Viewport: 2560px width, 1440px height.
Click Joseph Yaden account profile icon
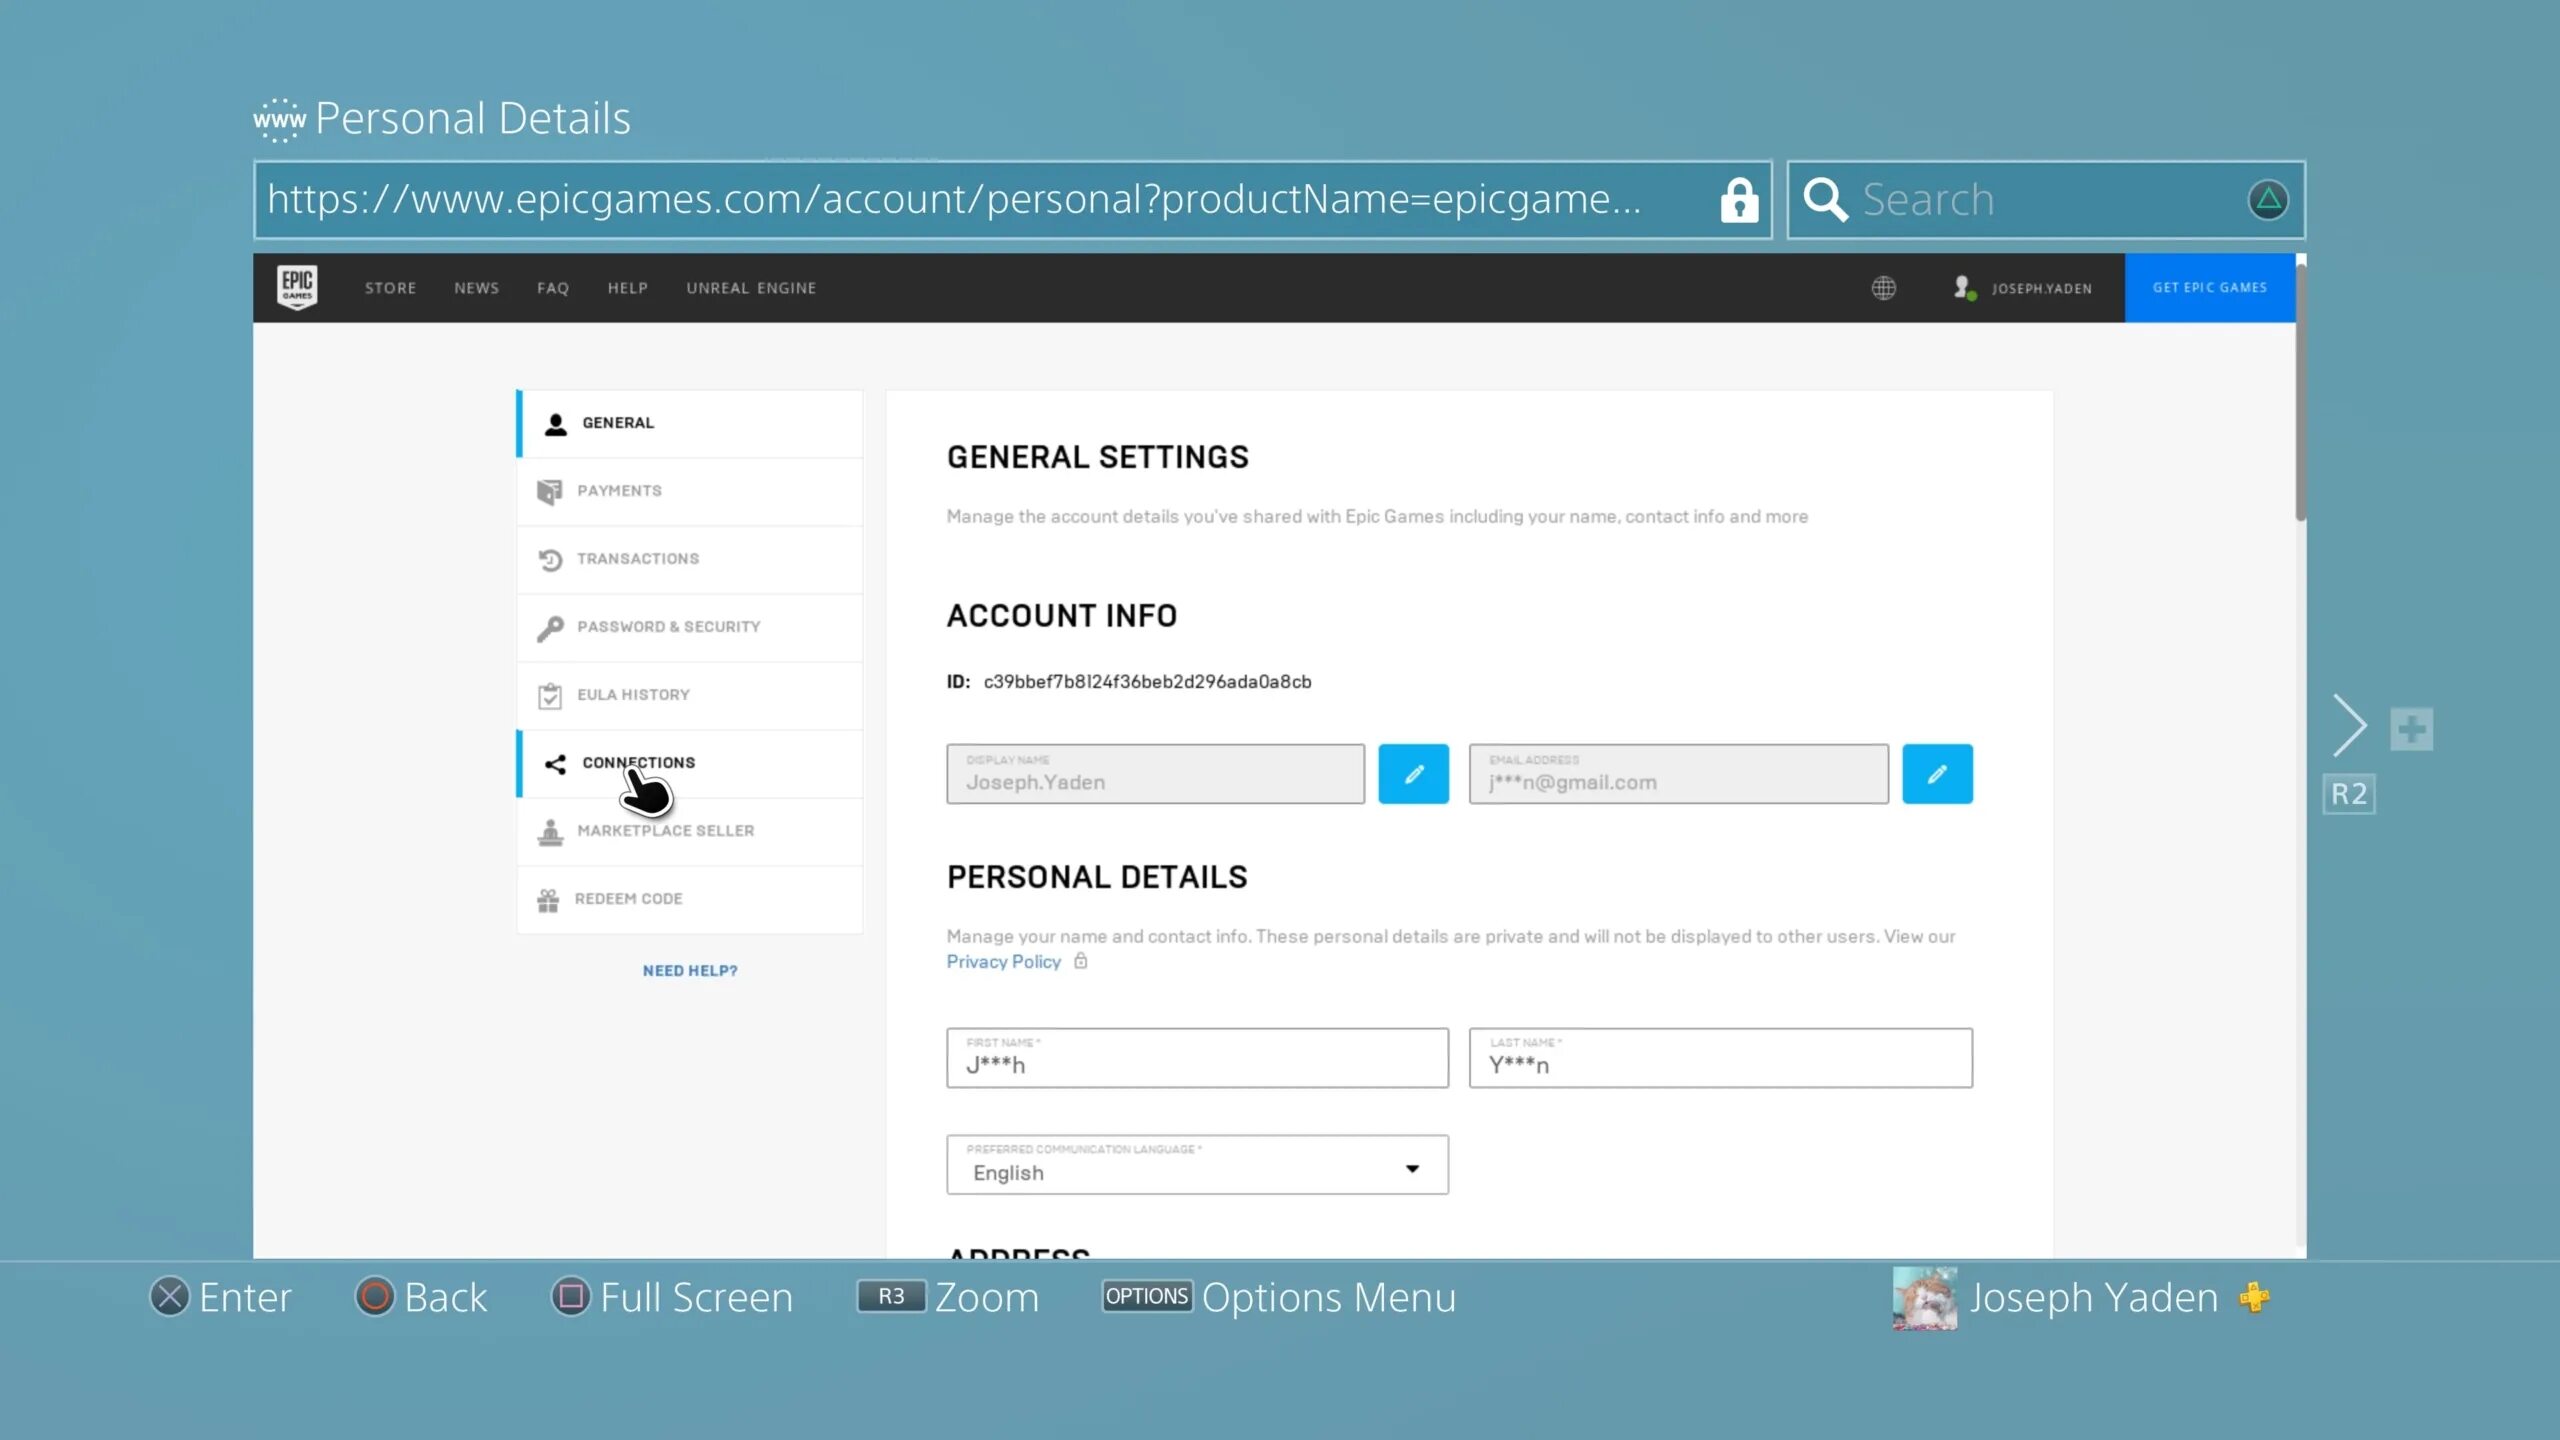coord(1966,287)
